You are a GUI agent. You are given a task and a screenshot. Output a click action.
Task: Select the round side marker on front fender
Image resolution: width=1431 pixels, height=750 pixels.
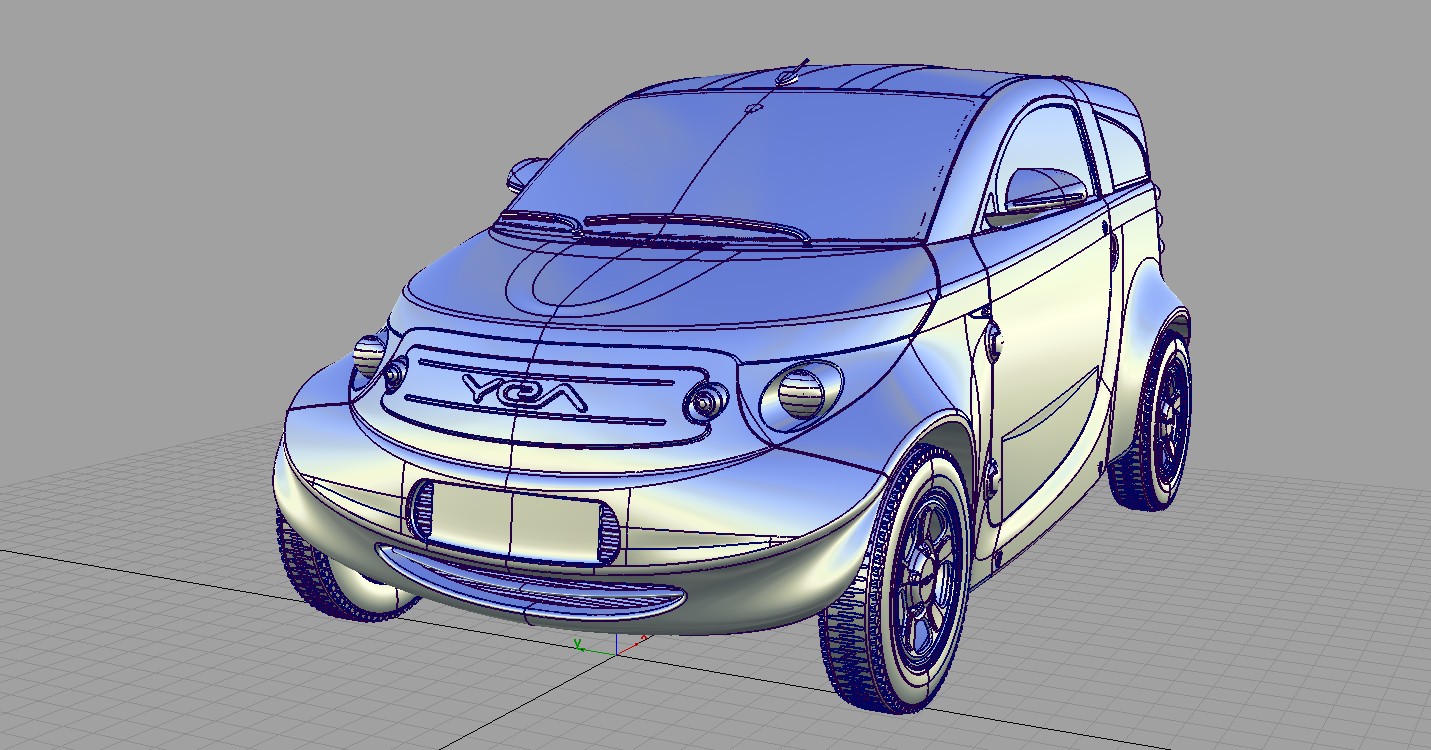[x=995, y=344]
